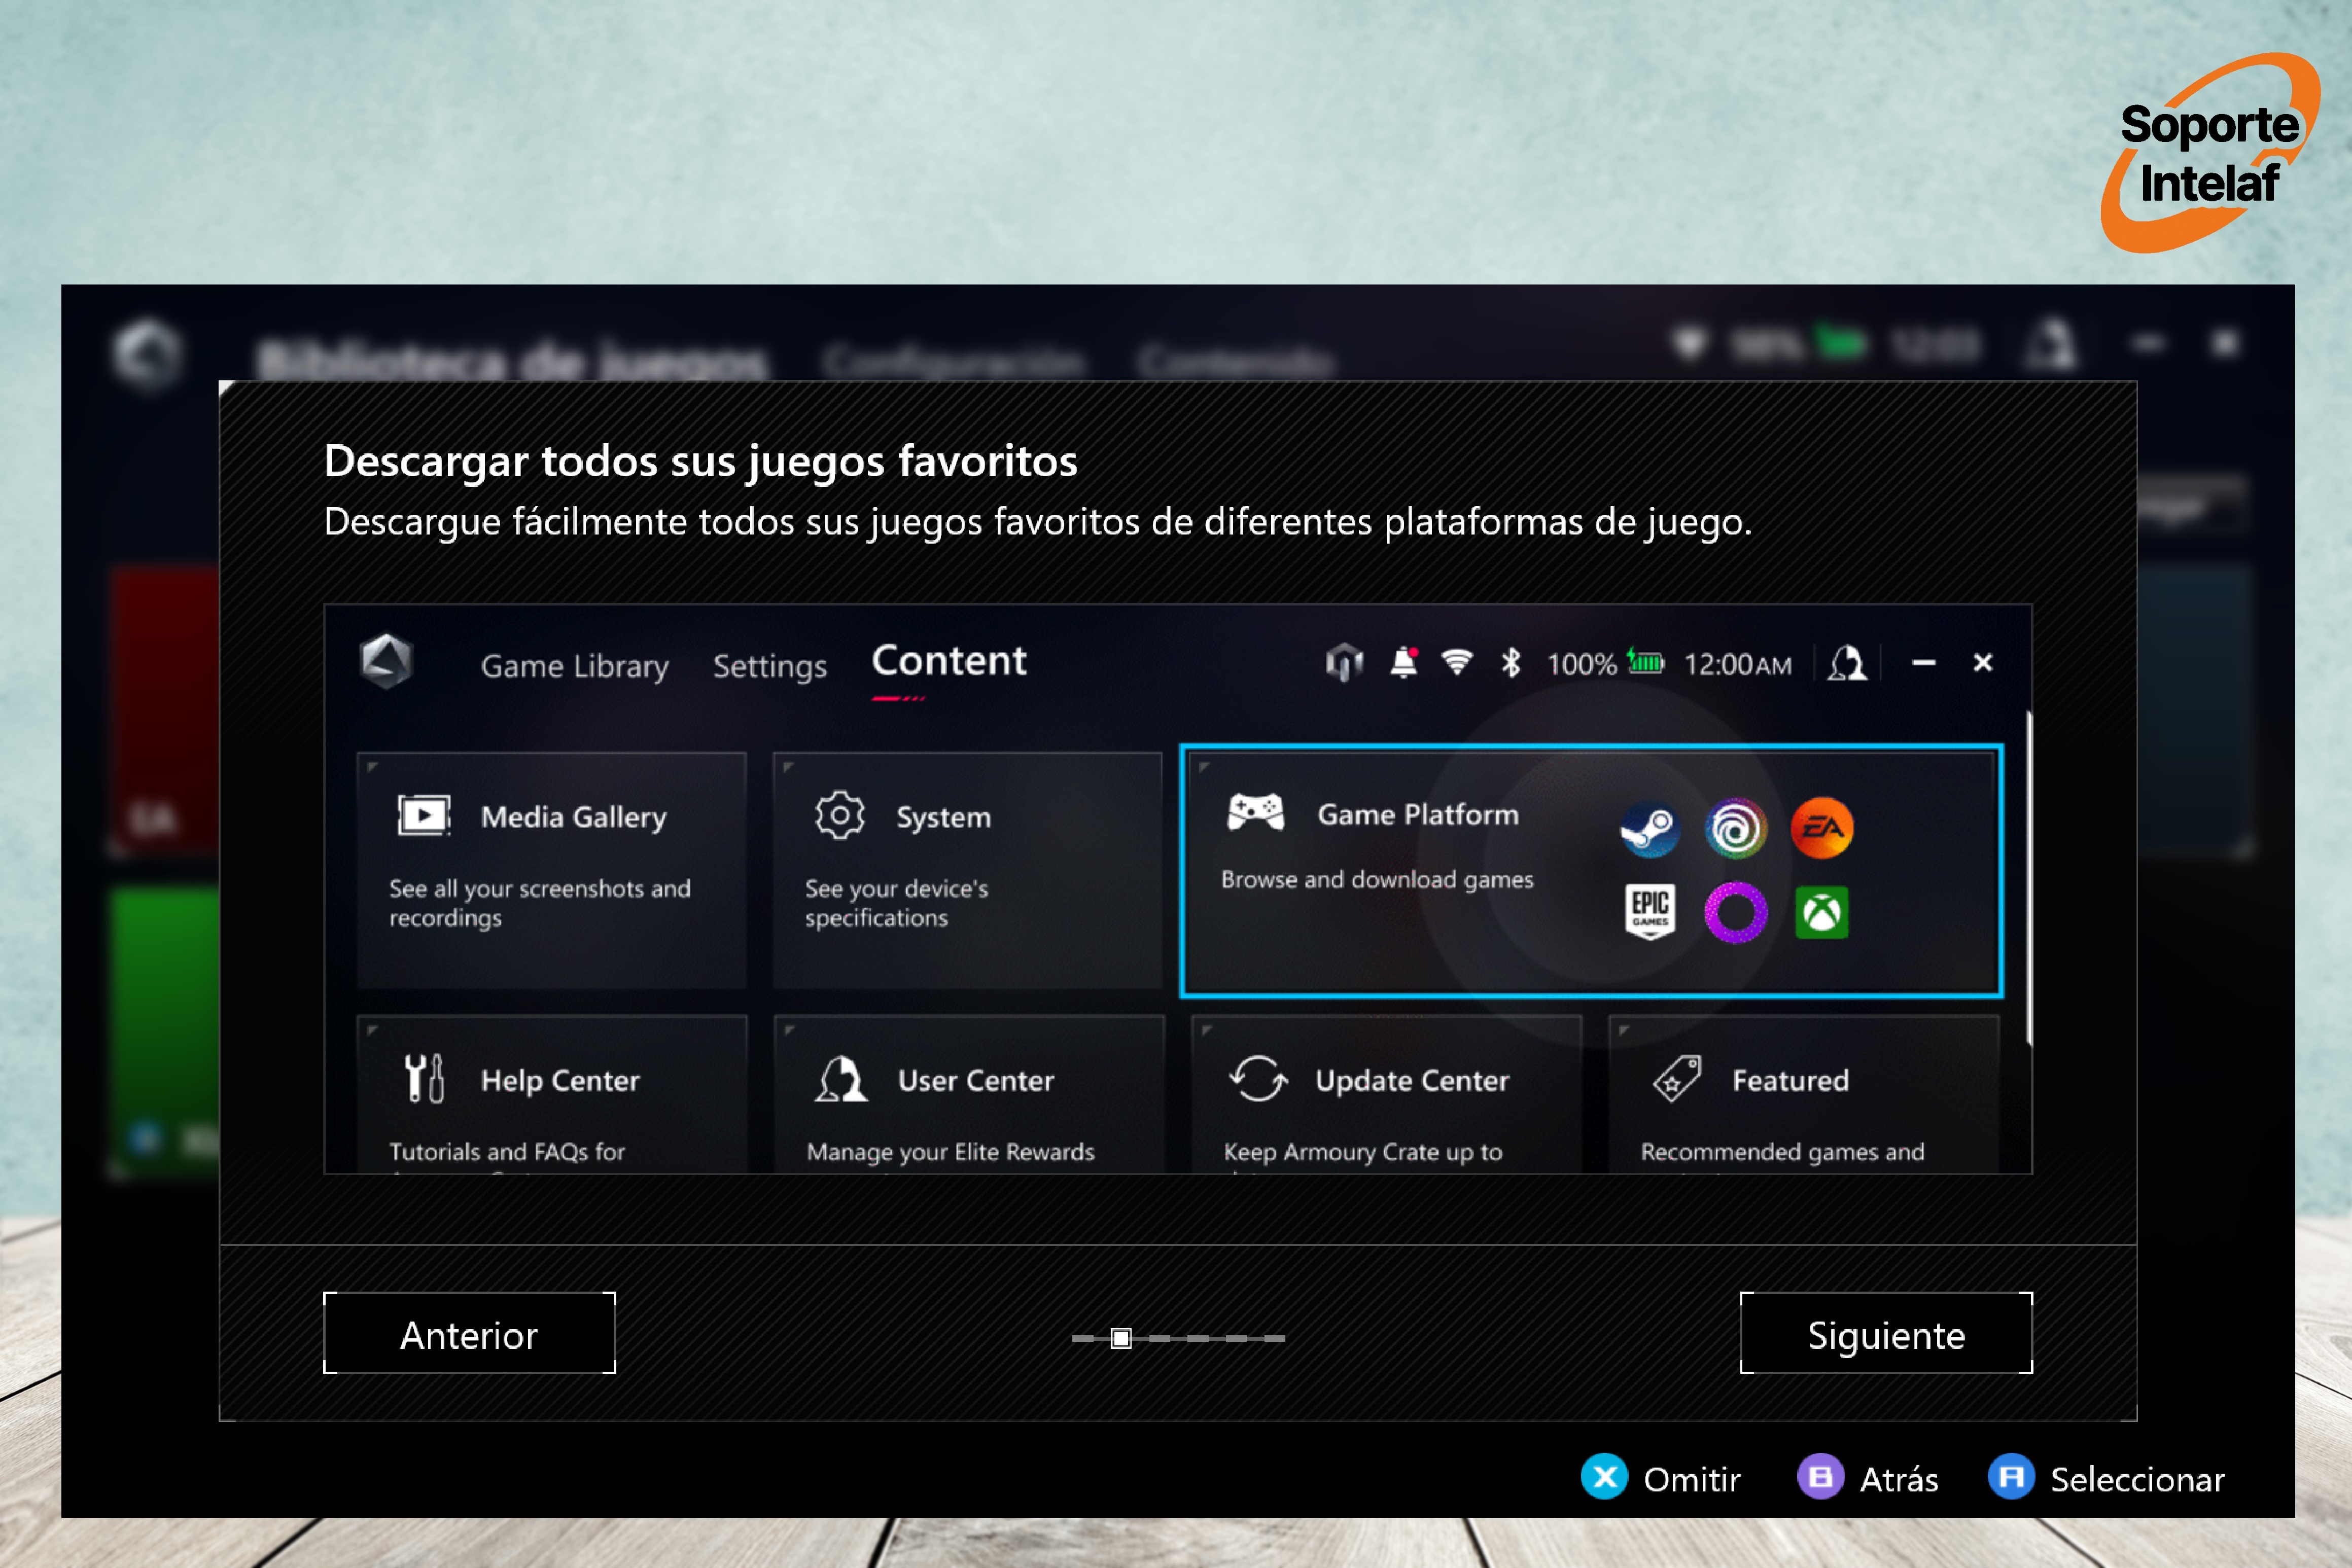
Task: Click the Epic Games icon
Action: click(x=1649, y=912)
